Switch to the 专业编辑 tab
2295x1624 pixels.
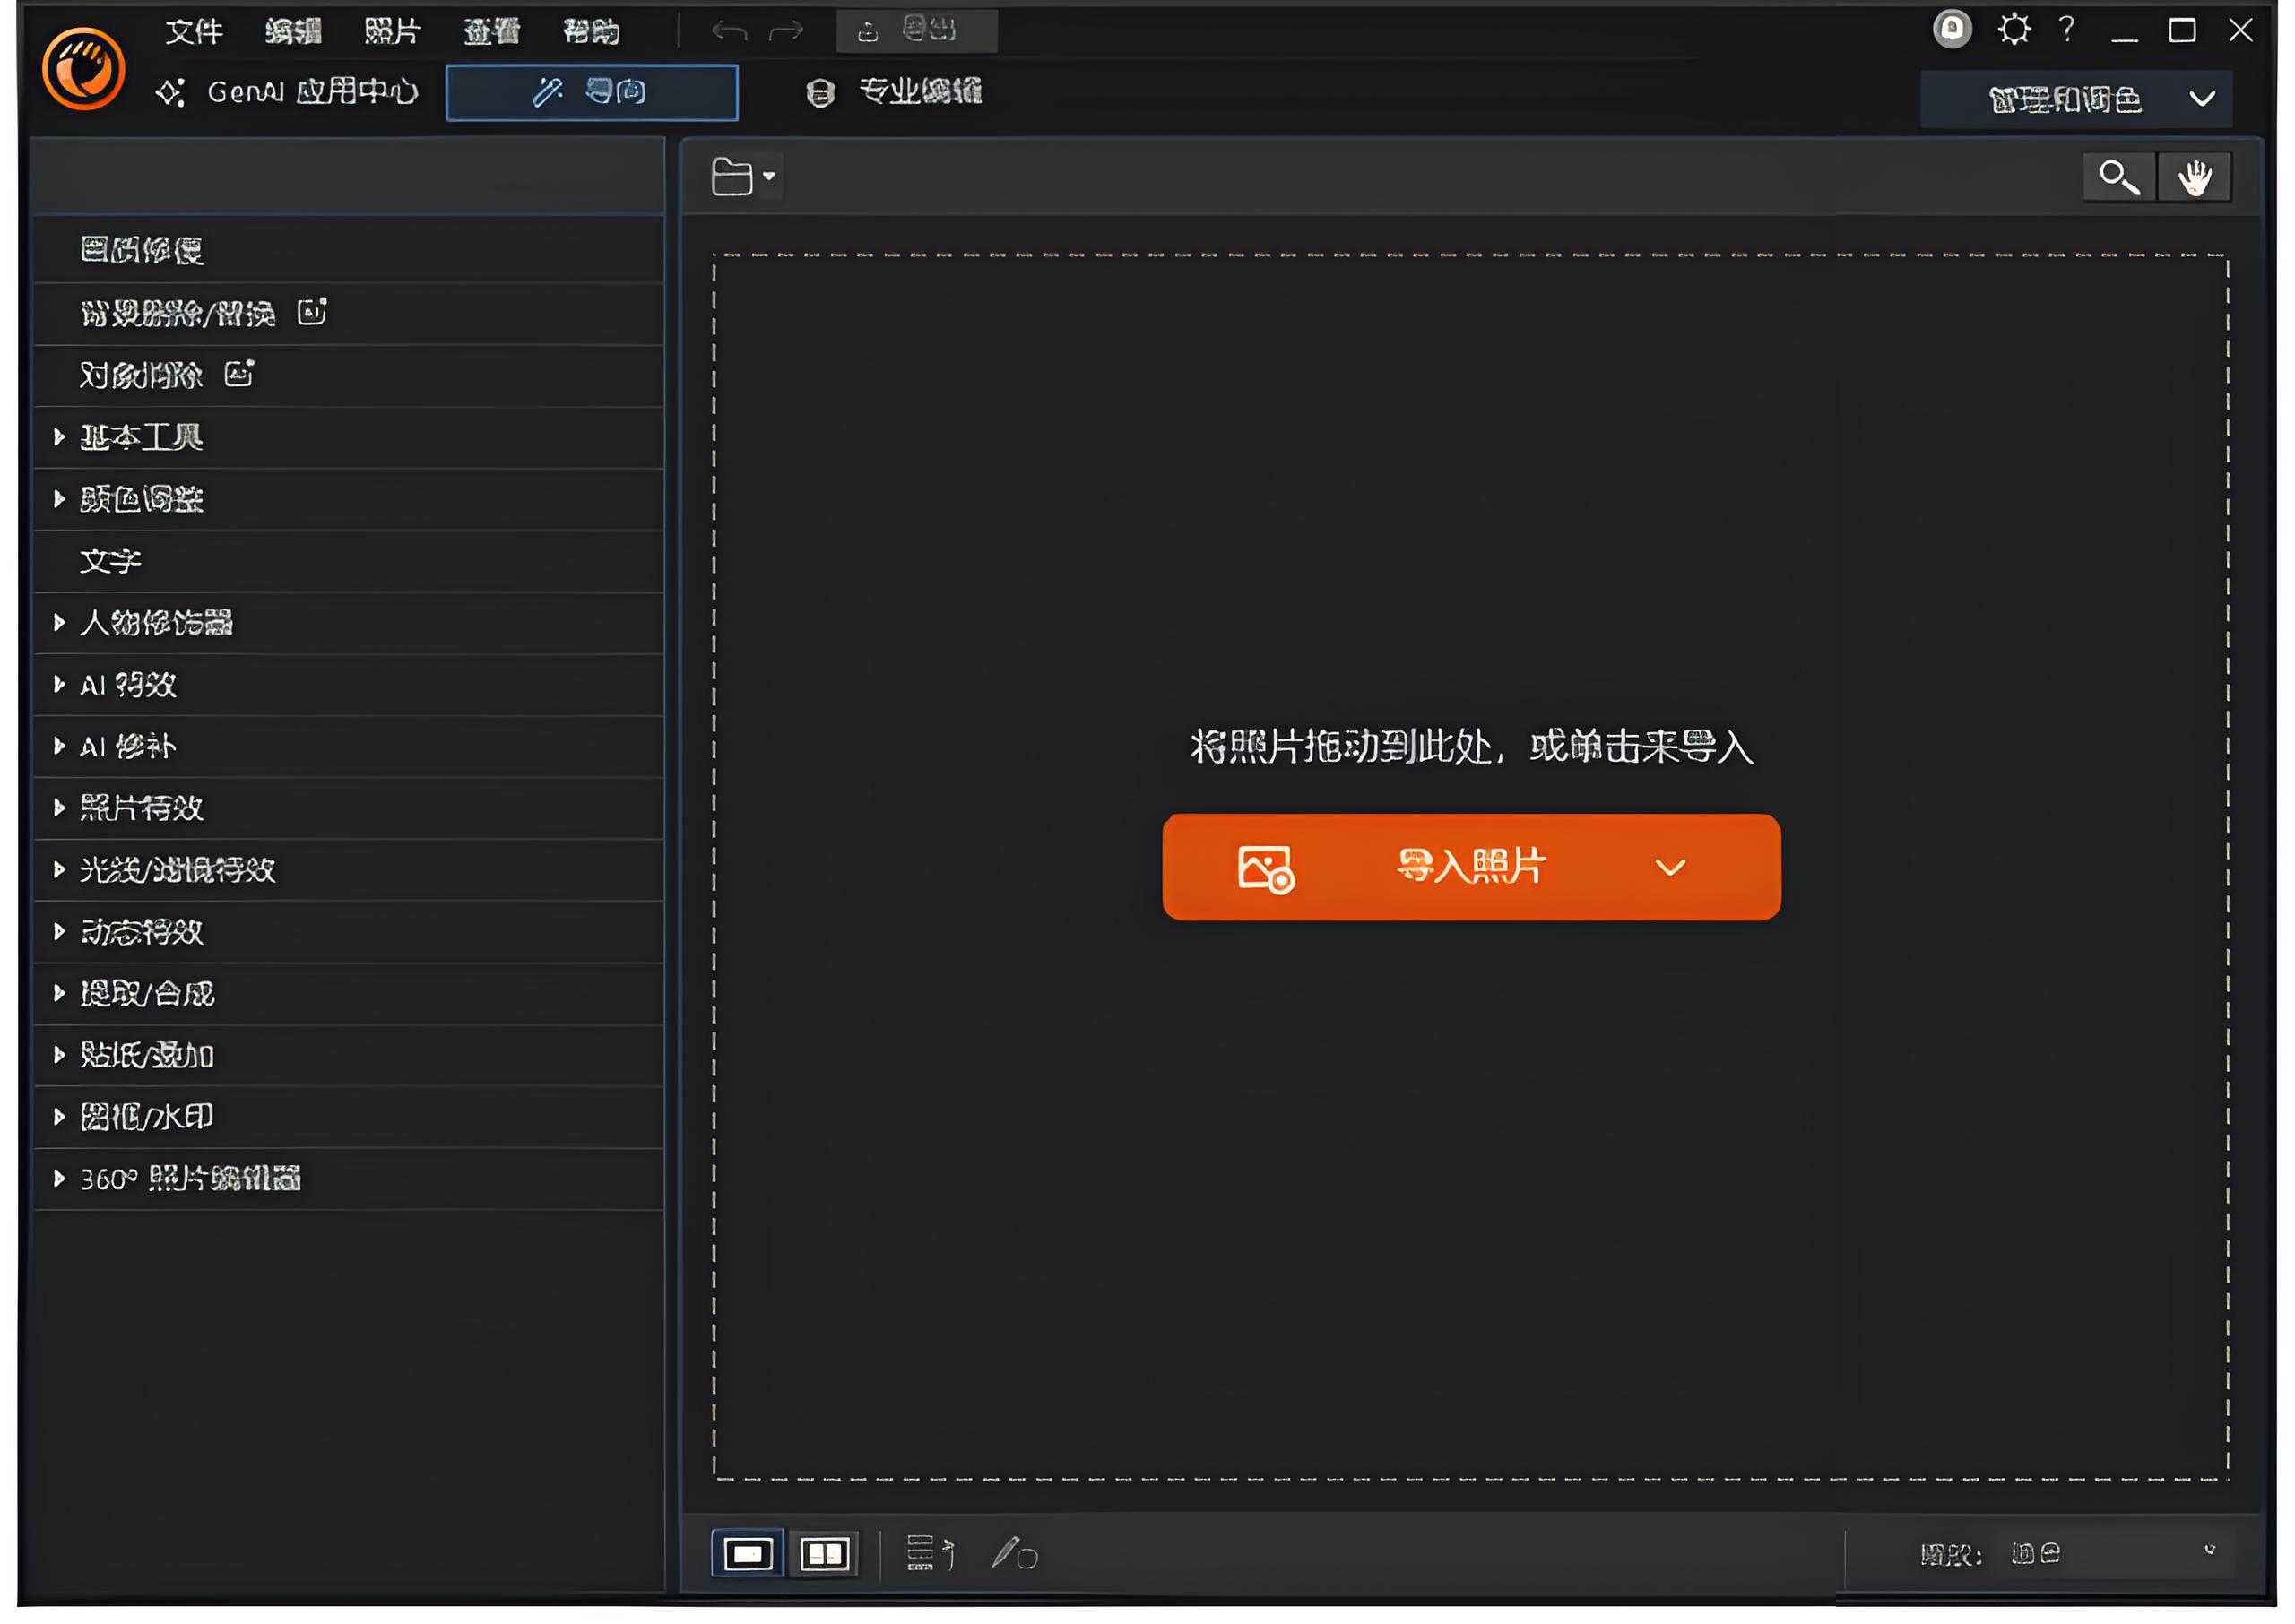[x=920, y=92]
